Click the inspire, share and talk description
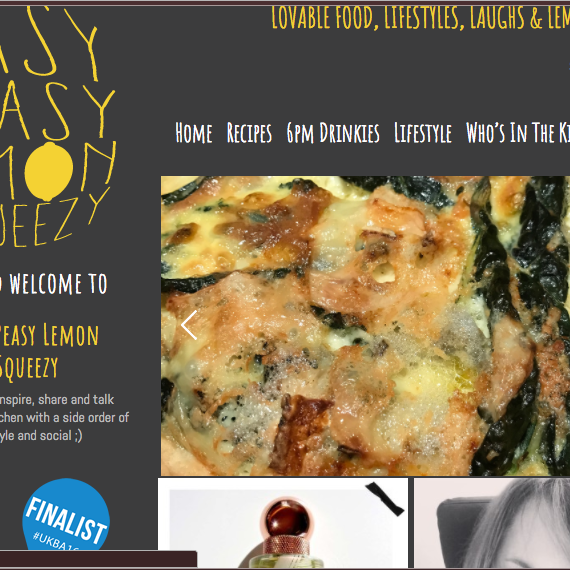This screenshot has height=570, width=570. 64,418
